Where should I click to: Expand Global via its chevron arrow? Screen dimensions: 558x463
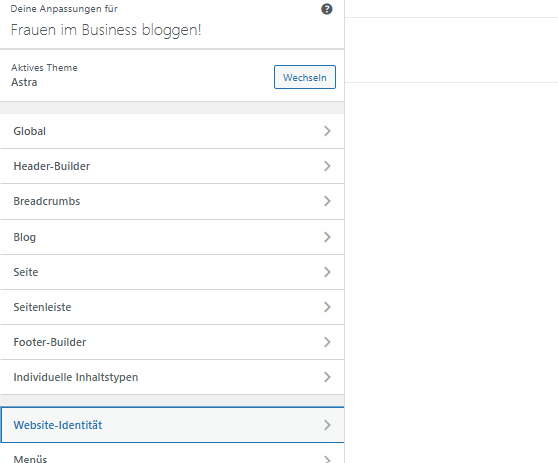coord(327,131)
